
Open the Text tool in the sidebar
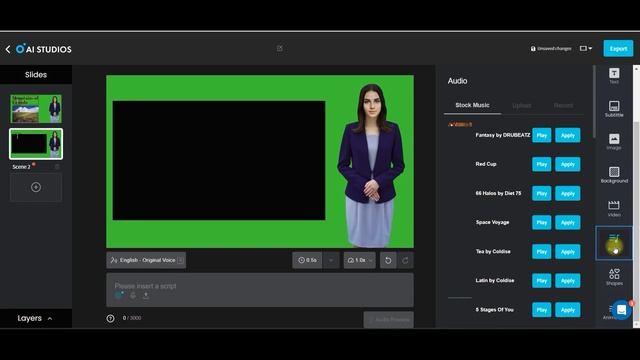(x=614, y=76)
